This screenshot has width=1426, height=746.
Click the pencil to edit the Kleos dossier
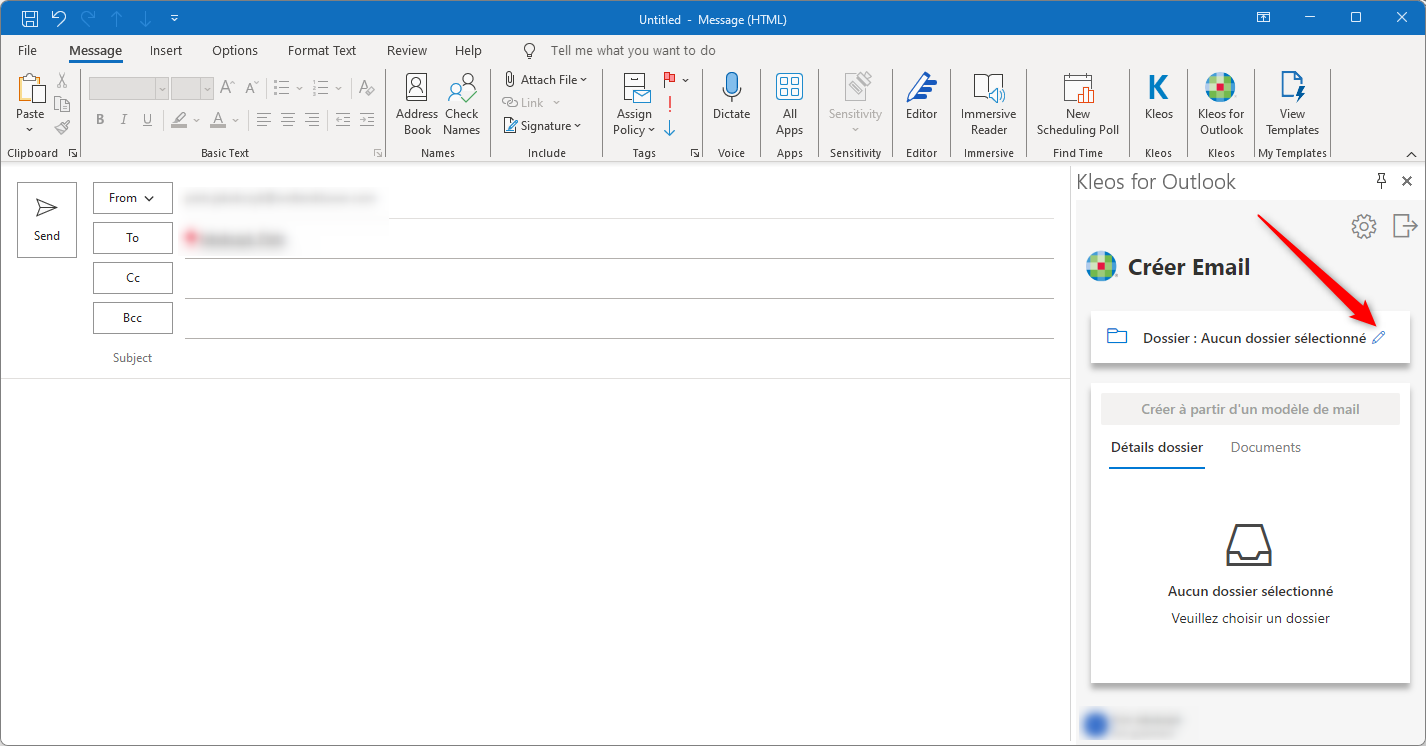click(x=1379, y=337)
